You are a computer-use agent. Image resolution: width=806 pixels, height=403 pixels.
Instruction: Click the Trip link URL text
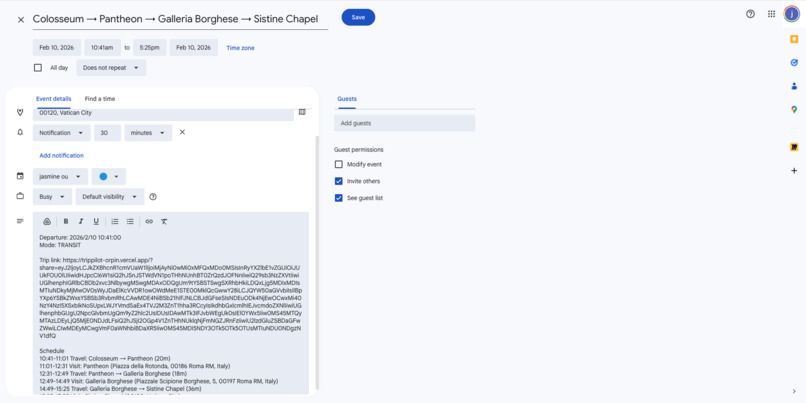pyautogui.click(x=170, y=298)
